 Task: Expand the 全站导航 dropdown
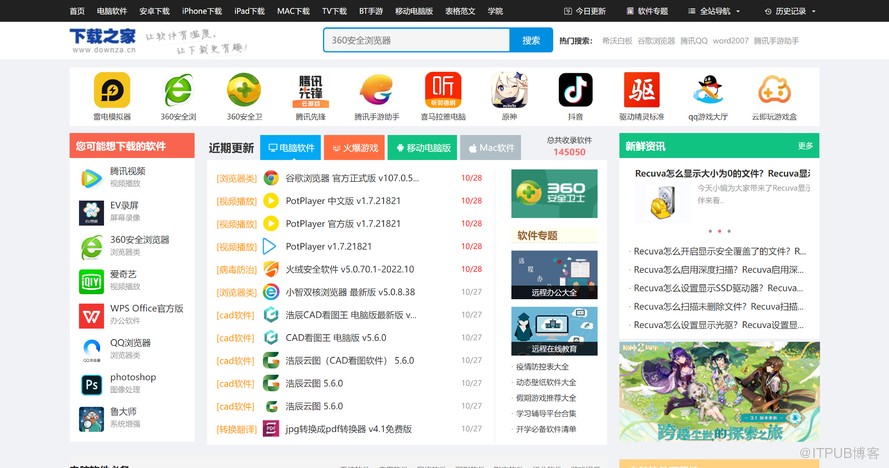(714, 11)
